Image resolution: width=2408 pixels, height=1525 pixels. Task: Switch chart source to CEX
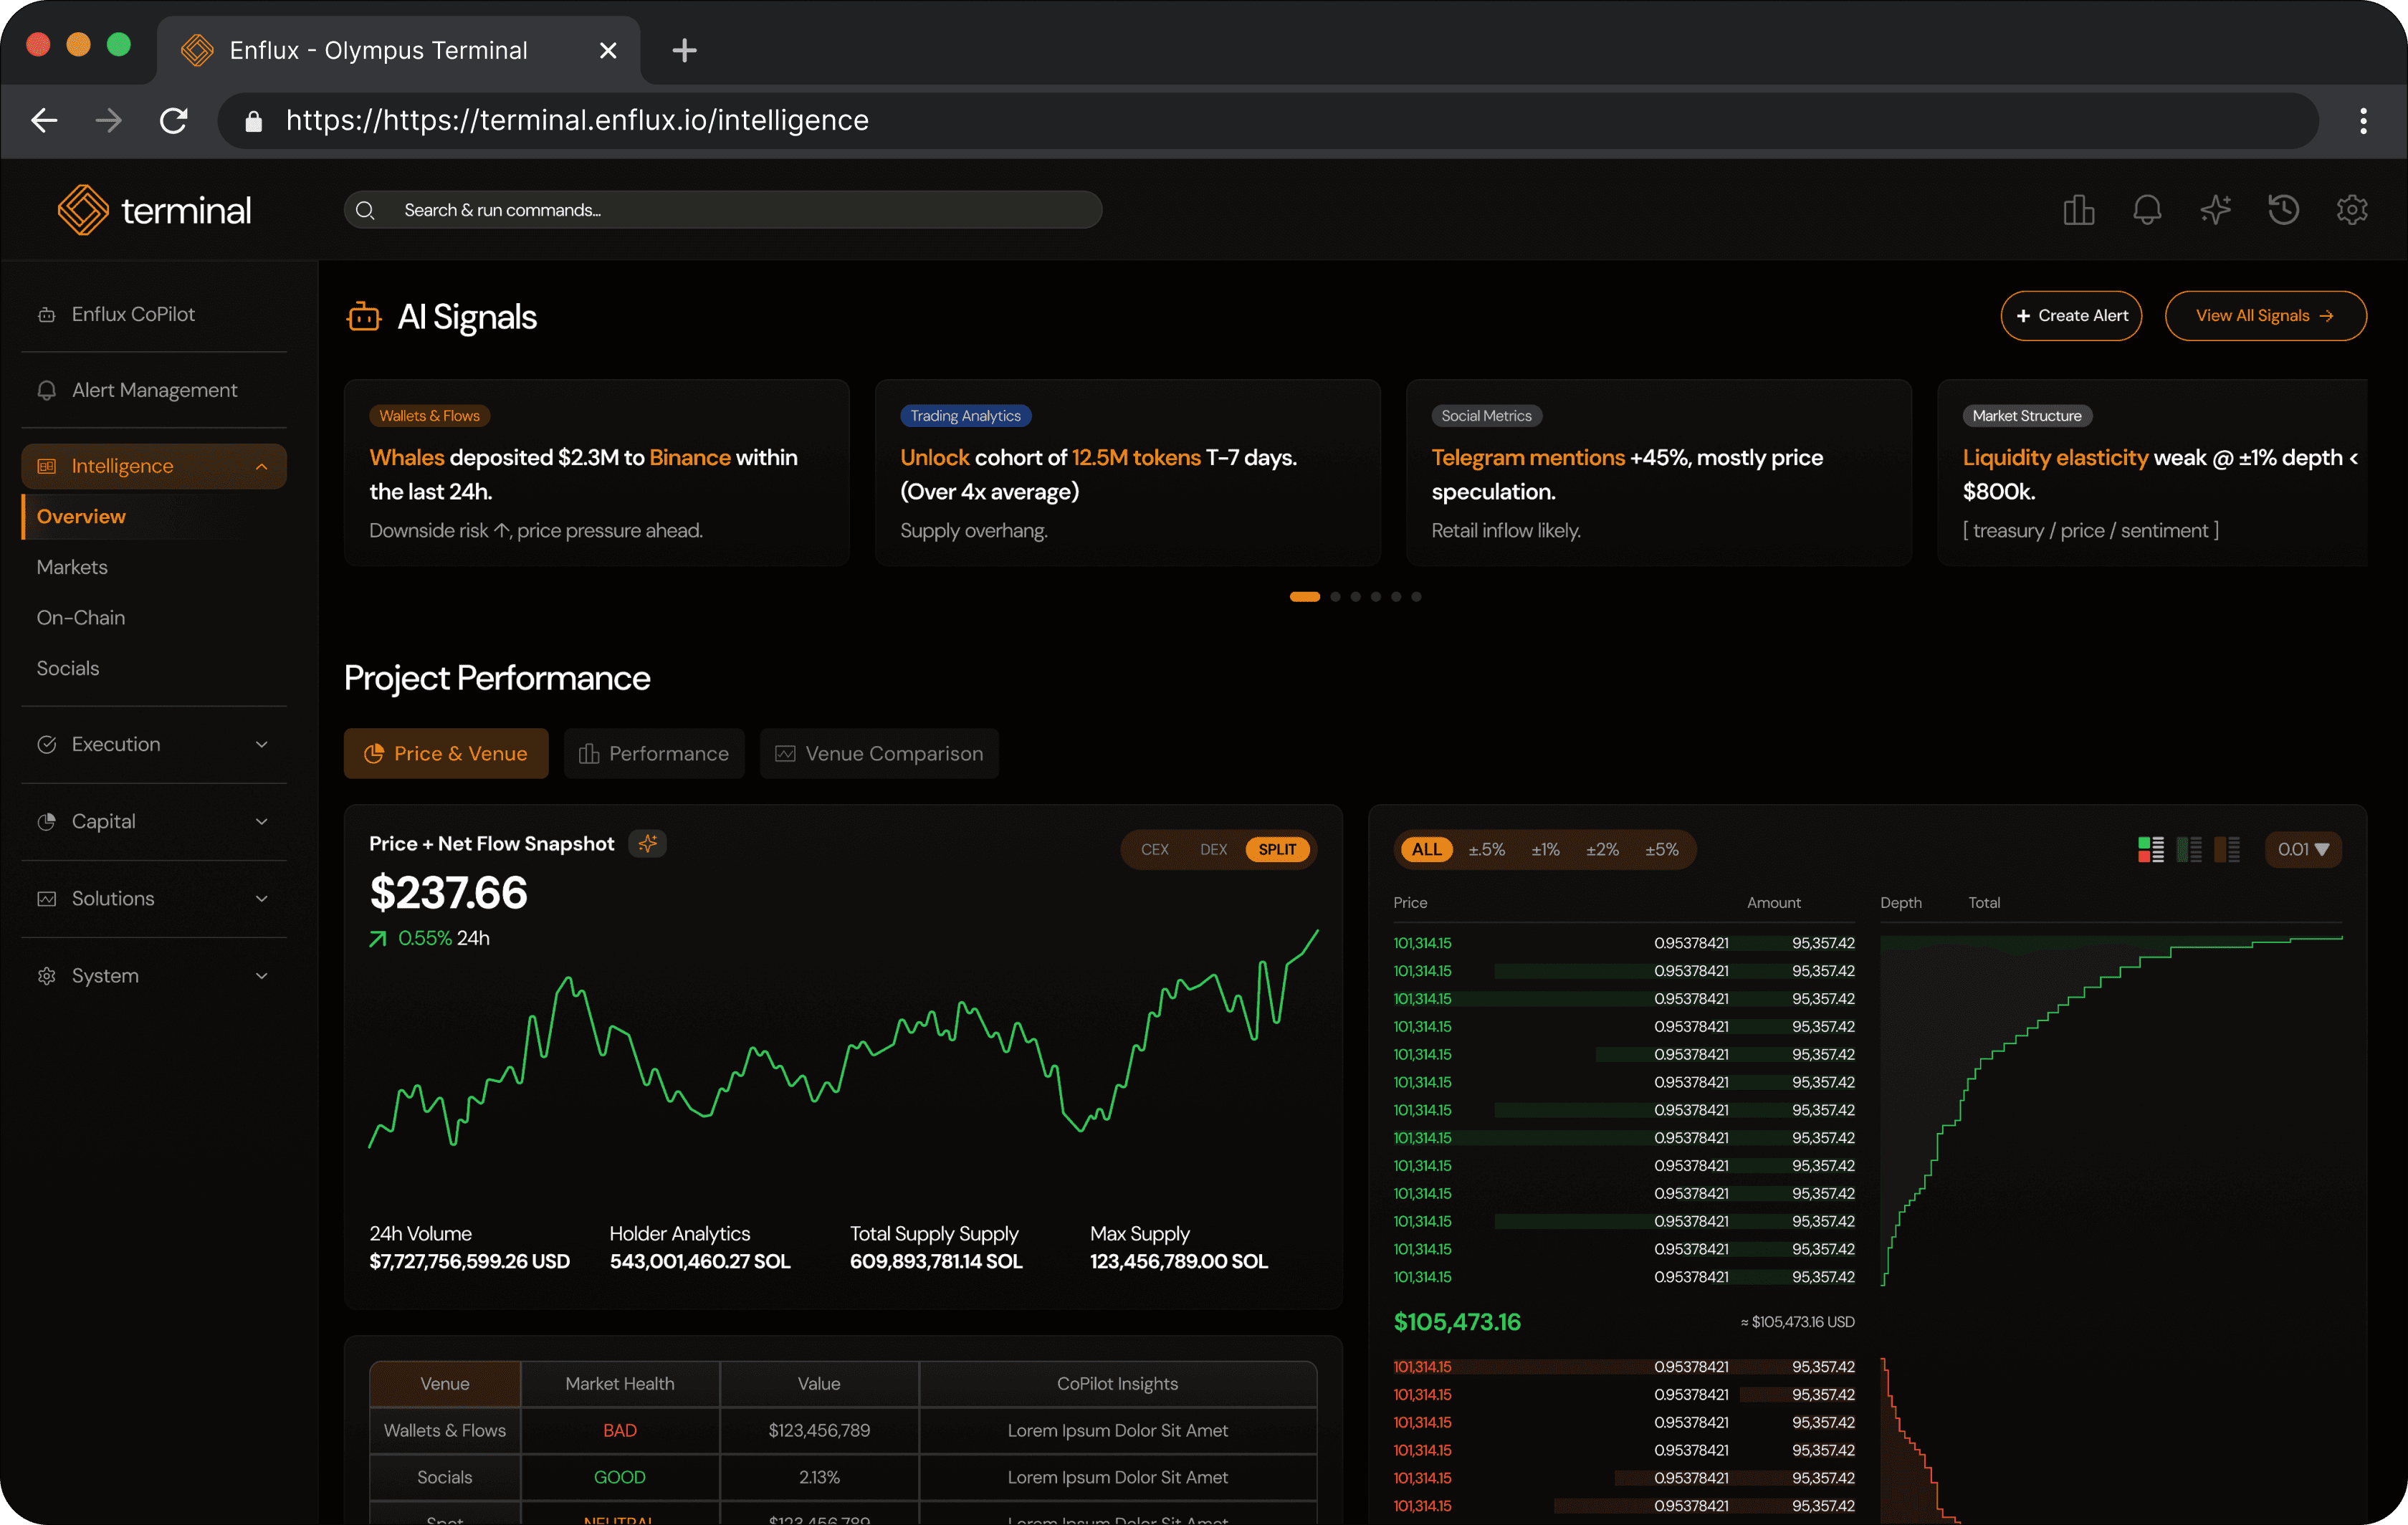point(1154,849)
